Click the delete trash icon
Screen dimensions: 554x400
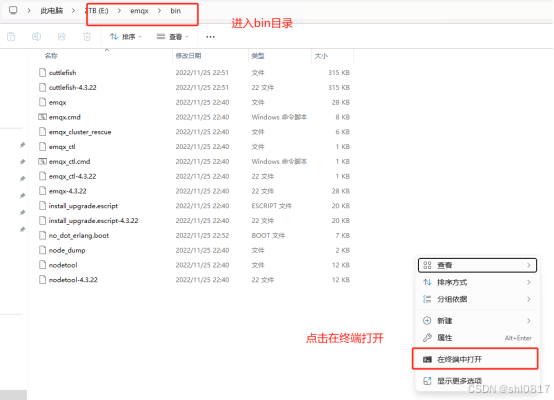(87, 36)
